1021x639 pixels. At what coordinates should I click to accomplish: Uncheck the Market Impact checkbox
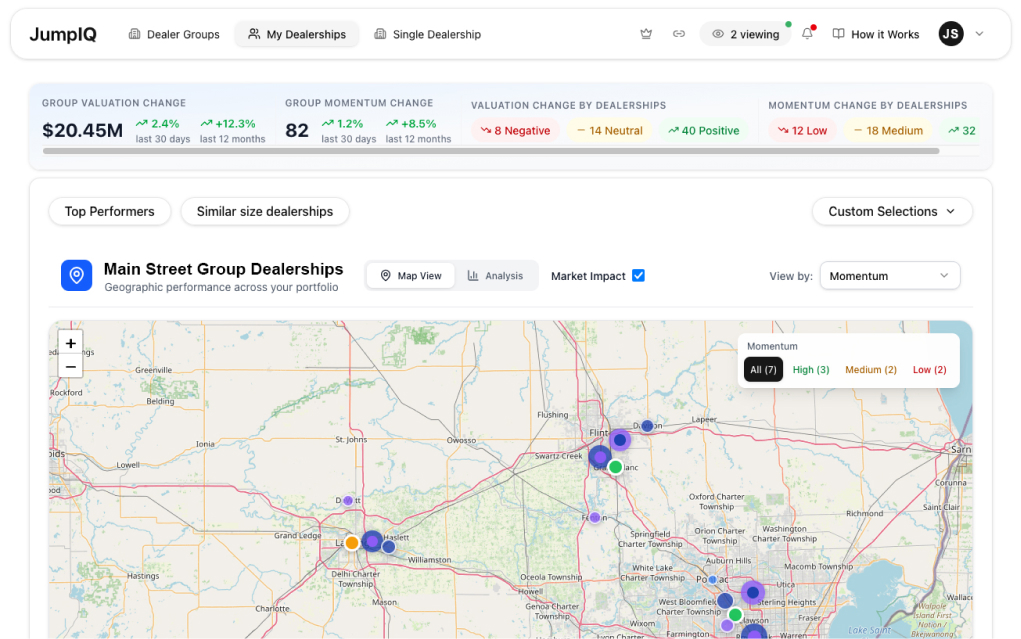click(x=638, y=276)
